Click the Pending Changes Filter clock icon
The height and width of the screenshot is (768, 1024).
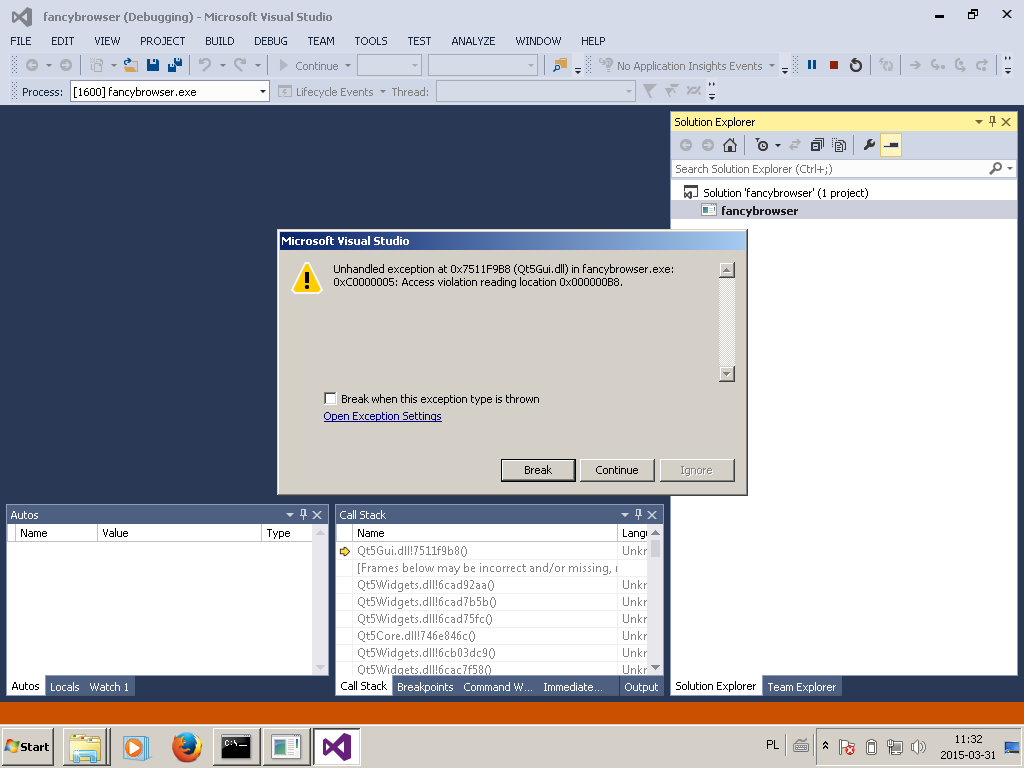click(761, 145)
